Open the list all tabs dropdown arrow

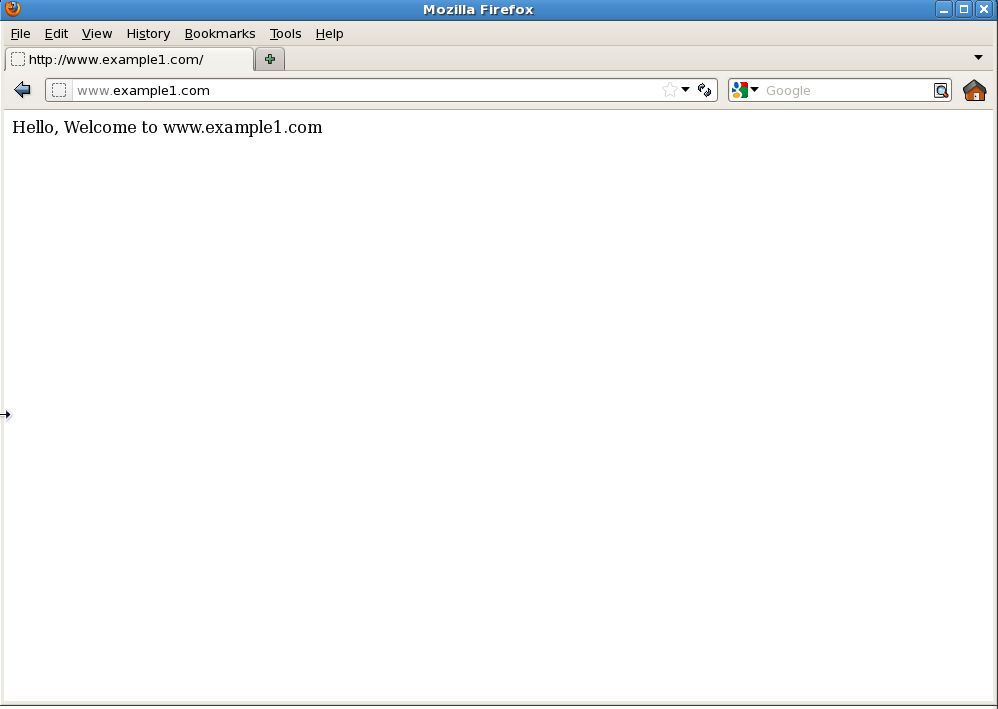978,57
